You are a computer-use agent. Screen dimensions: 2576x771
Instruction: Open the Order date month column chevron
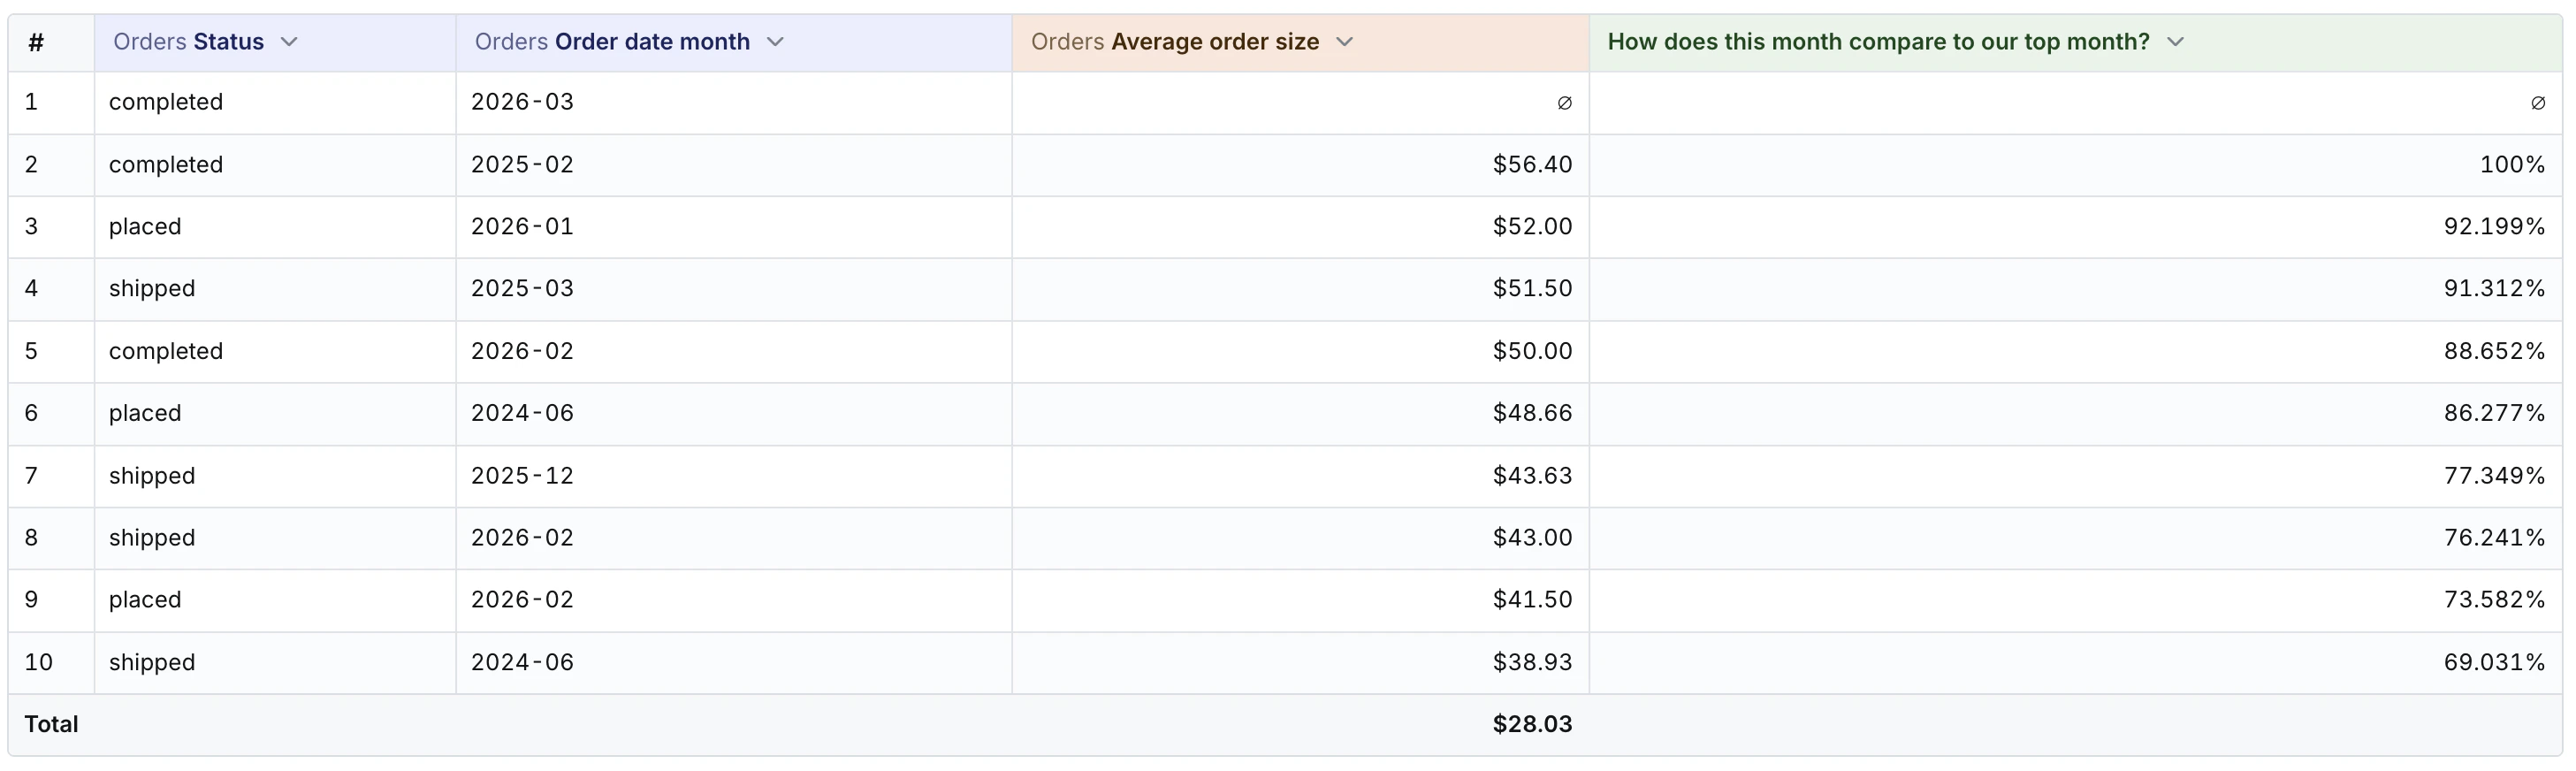(x=775, y=42)
